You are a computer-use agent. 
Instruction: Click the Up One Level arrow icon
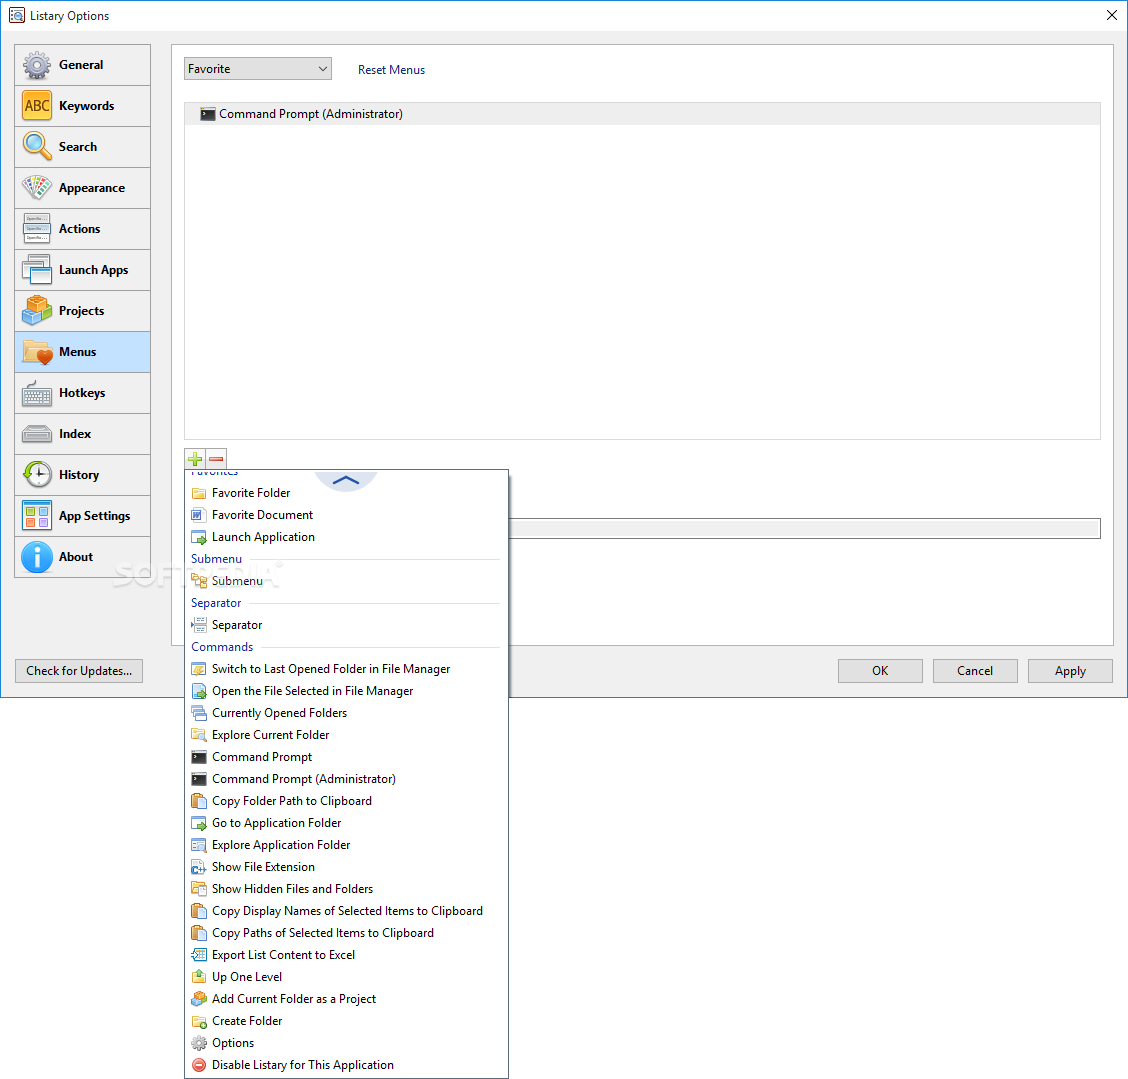point(199,977)
